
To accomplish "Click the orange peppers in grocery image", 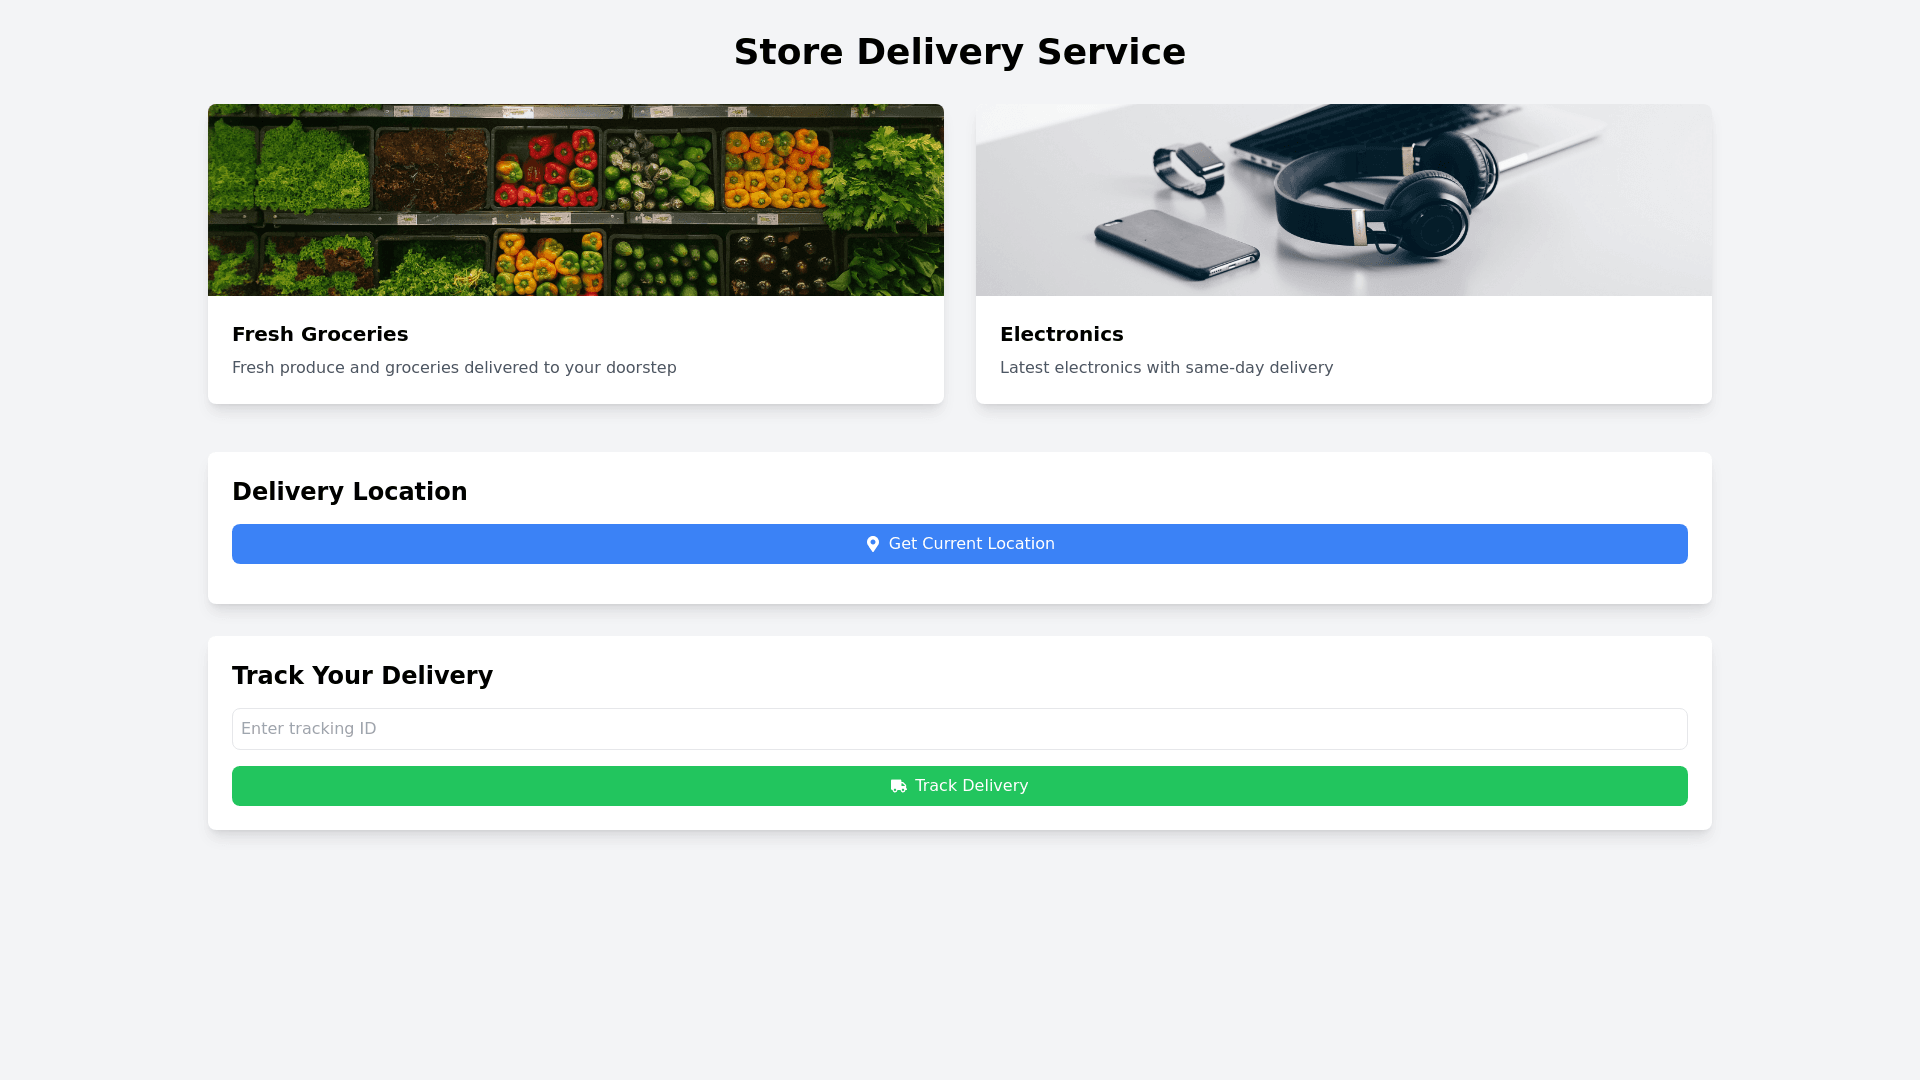I will point(776,168).
